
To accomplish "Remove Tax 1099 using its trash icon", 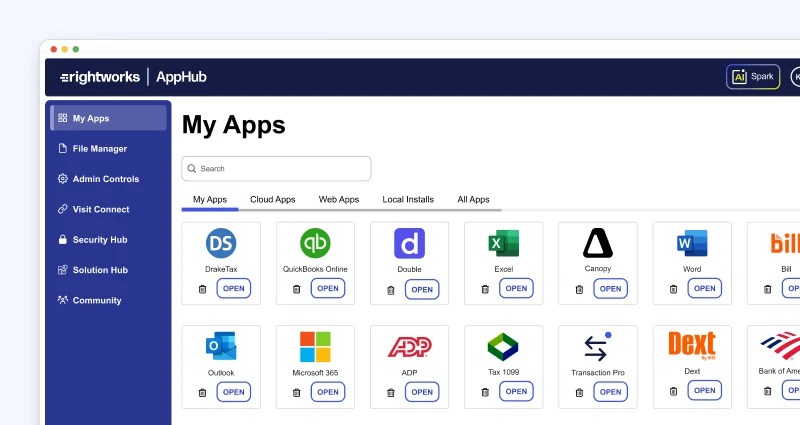I will coord(485,392).
